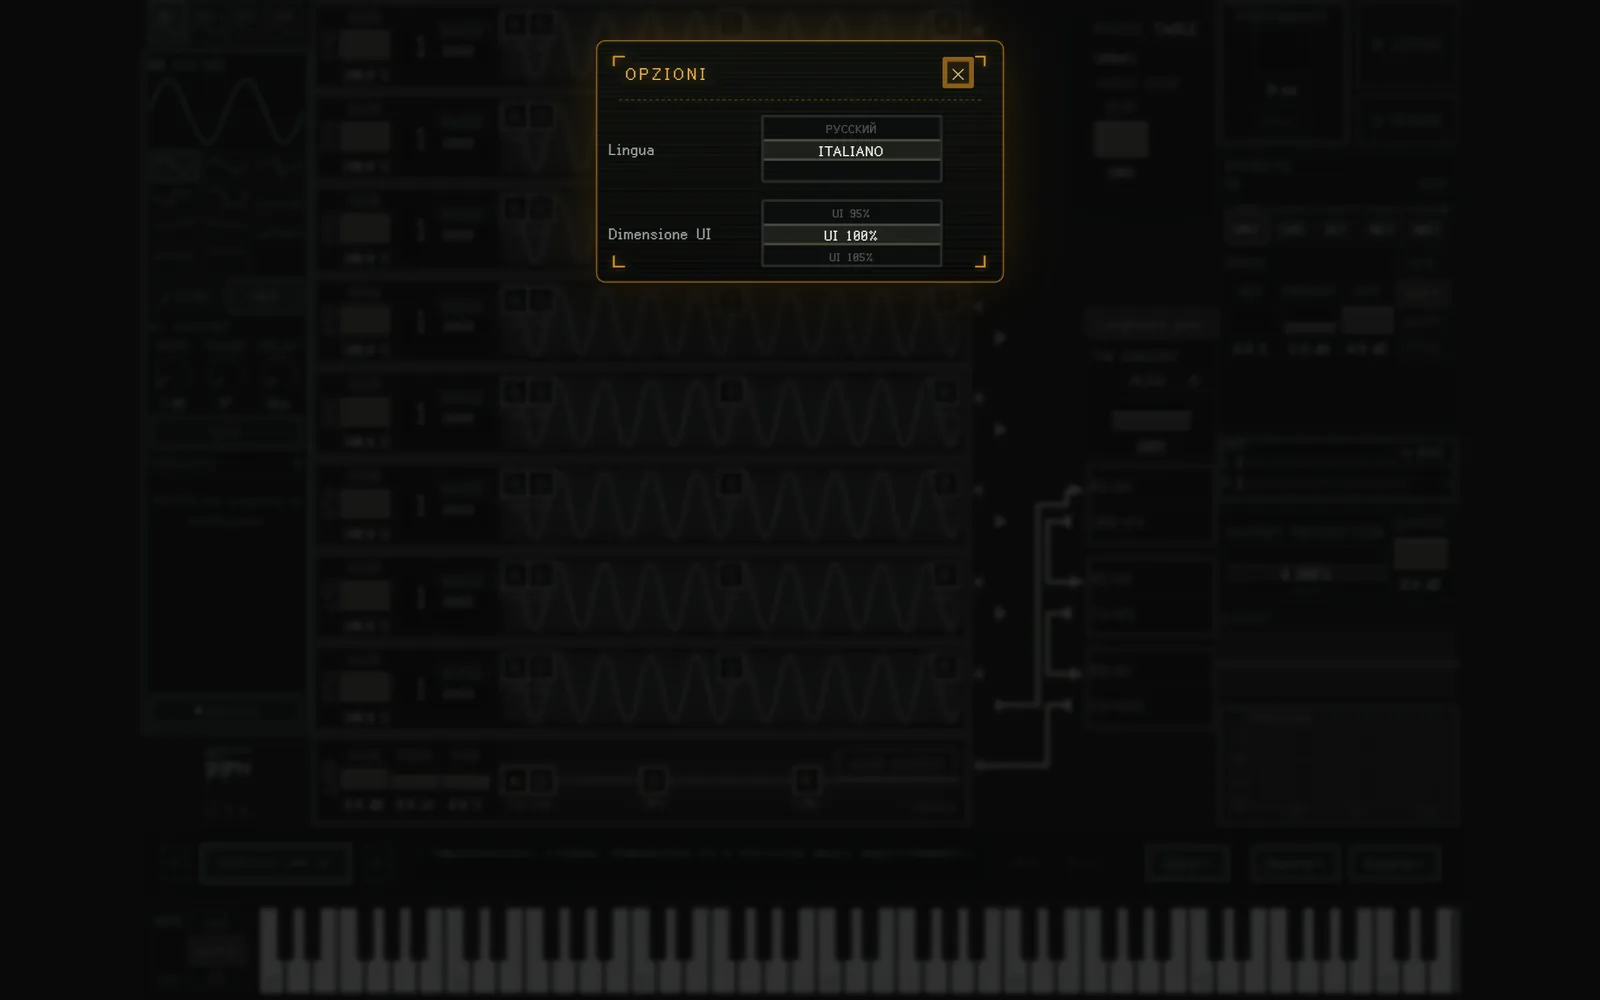The image size is (1600, 1000).
Task: Choose the UI 105% size option
Action: click(851, 257)
